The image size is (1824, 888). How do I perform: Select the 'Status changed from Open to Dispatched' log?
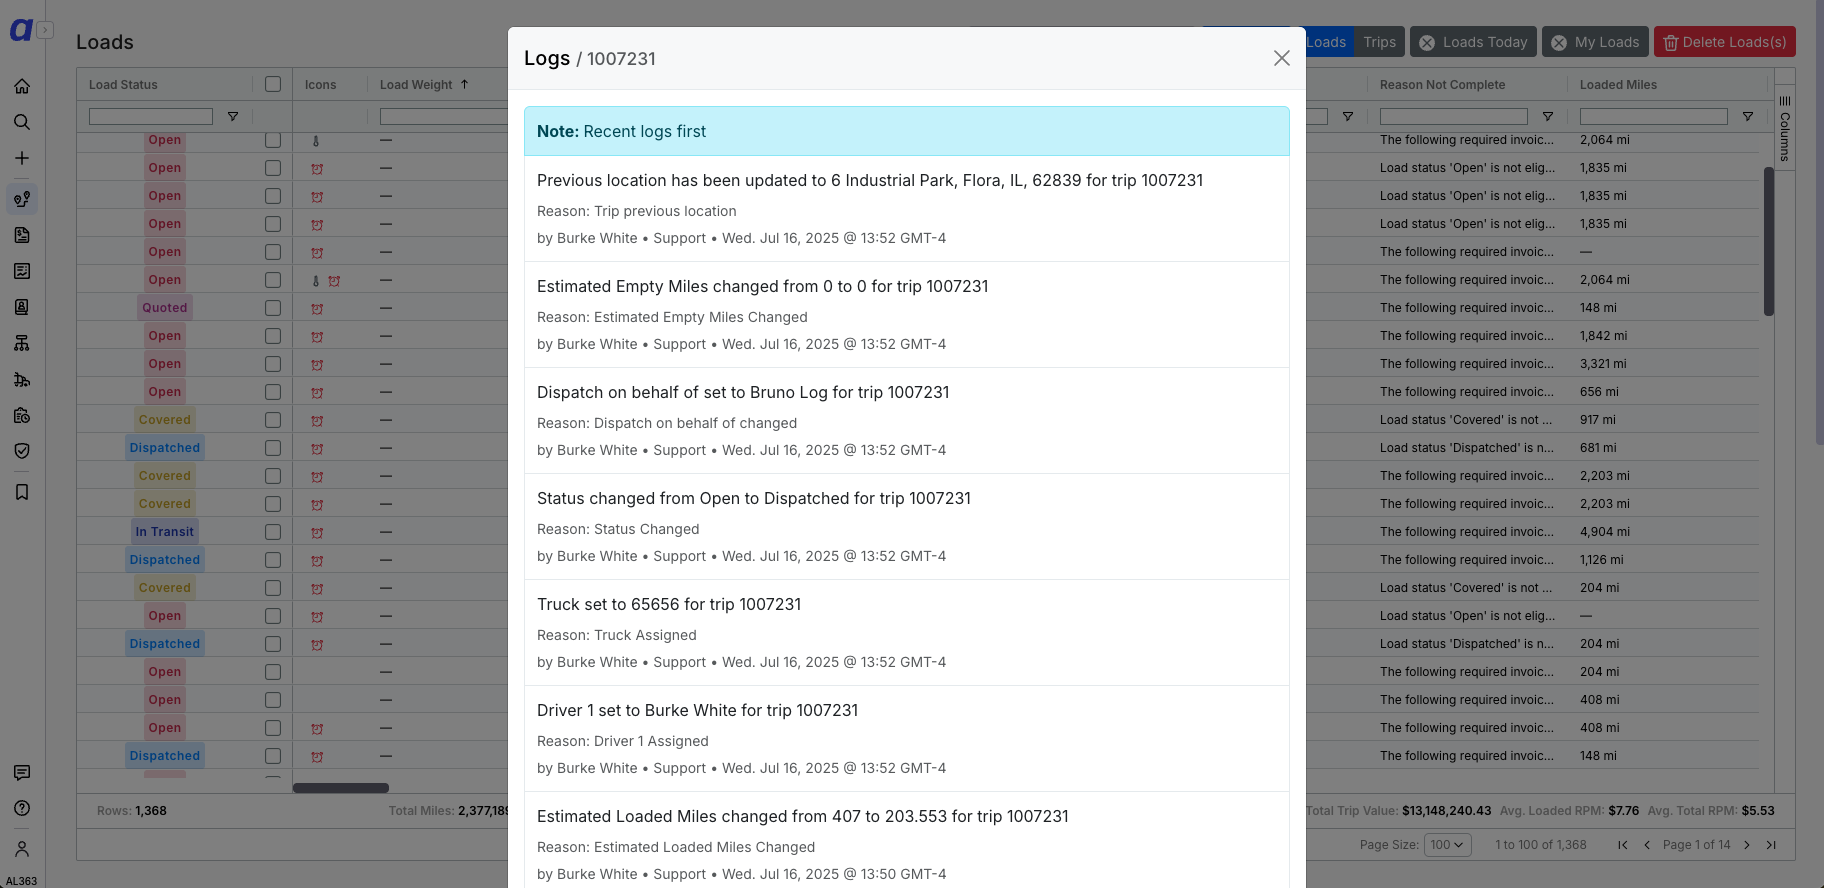[x=907, y=527]
